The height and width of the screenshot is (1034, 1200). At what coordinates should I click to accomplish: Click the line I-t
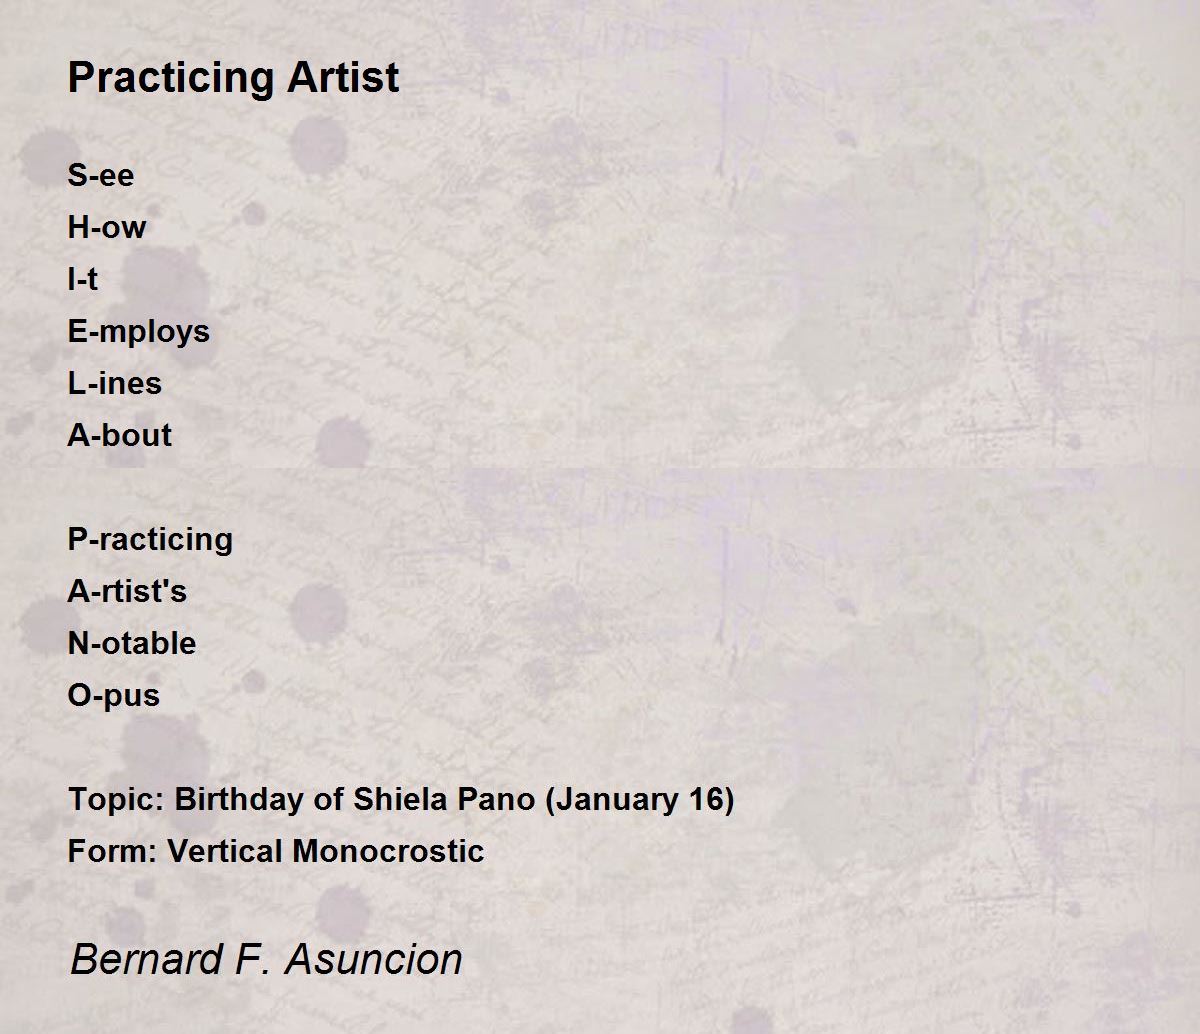coord(83,279)
